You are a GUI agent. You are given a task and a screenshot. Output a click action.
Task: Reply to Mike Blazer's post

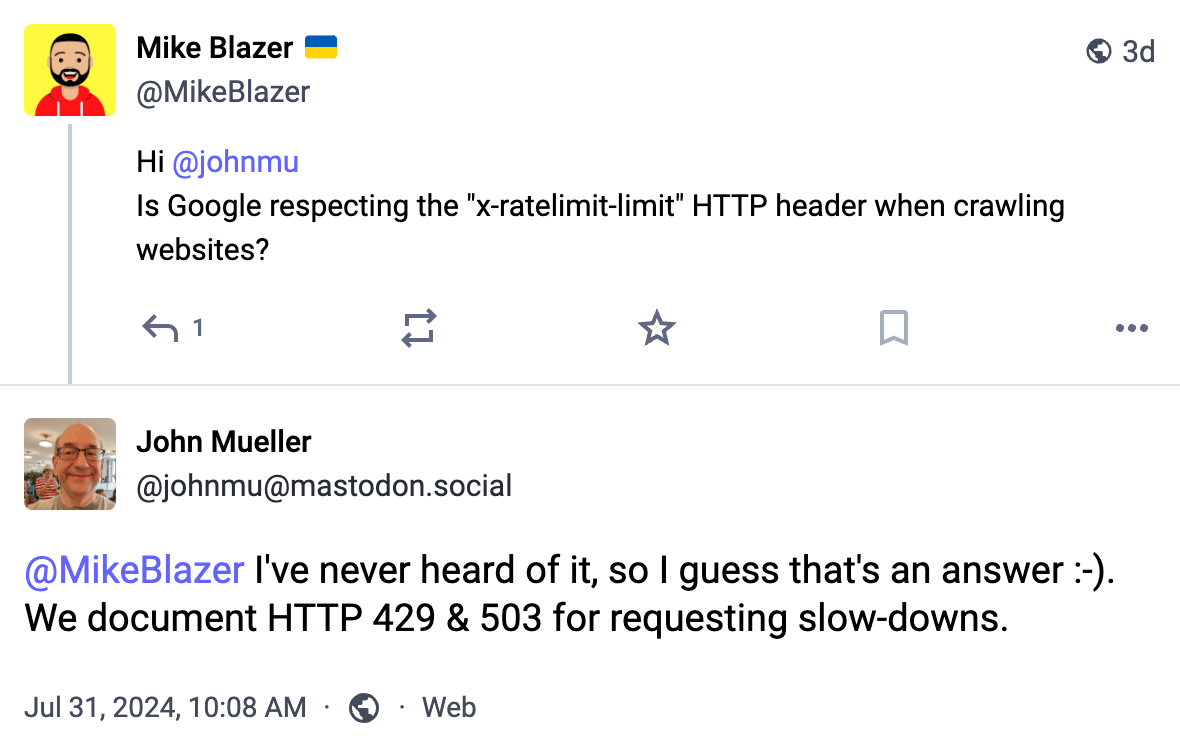click(161, 328)
